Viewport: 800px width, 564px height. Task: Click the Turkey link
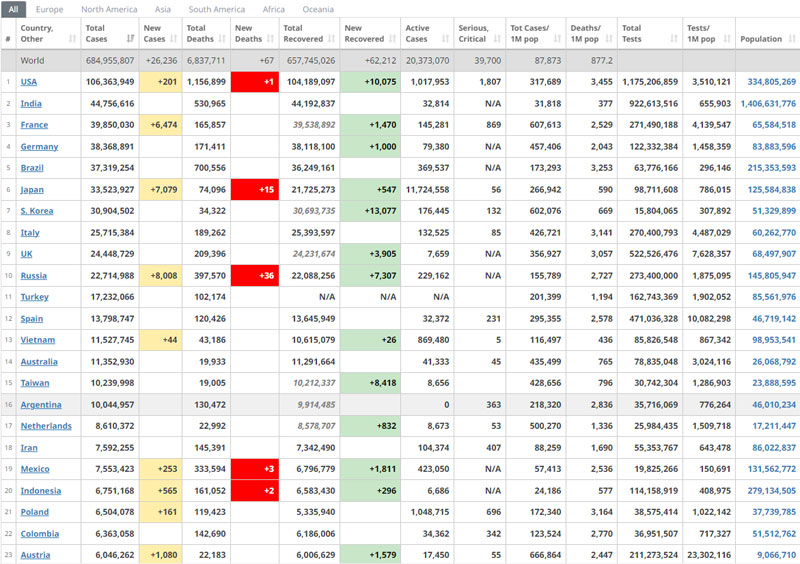35,297
